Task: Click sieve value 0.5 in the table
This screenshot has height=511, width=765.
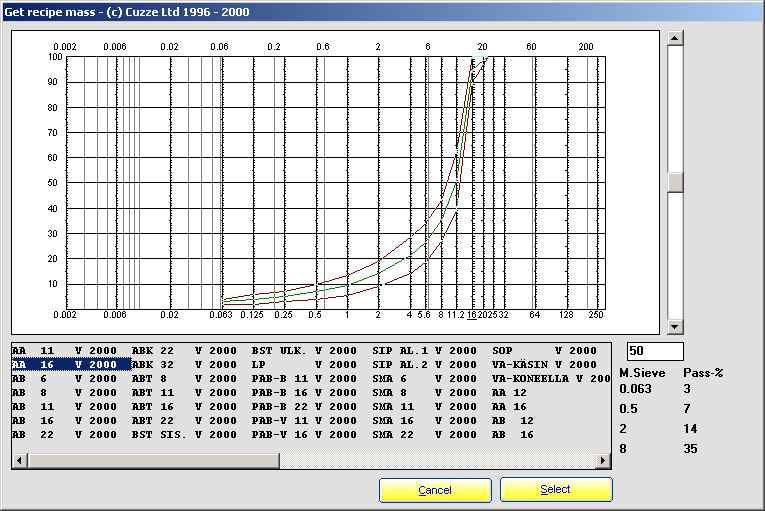Action: click(x=628, y=409)
